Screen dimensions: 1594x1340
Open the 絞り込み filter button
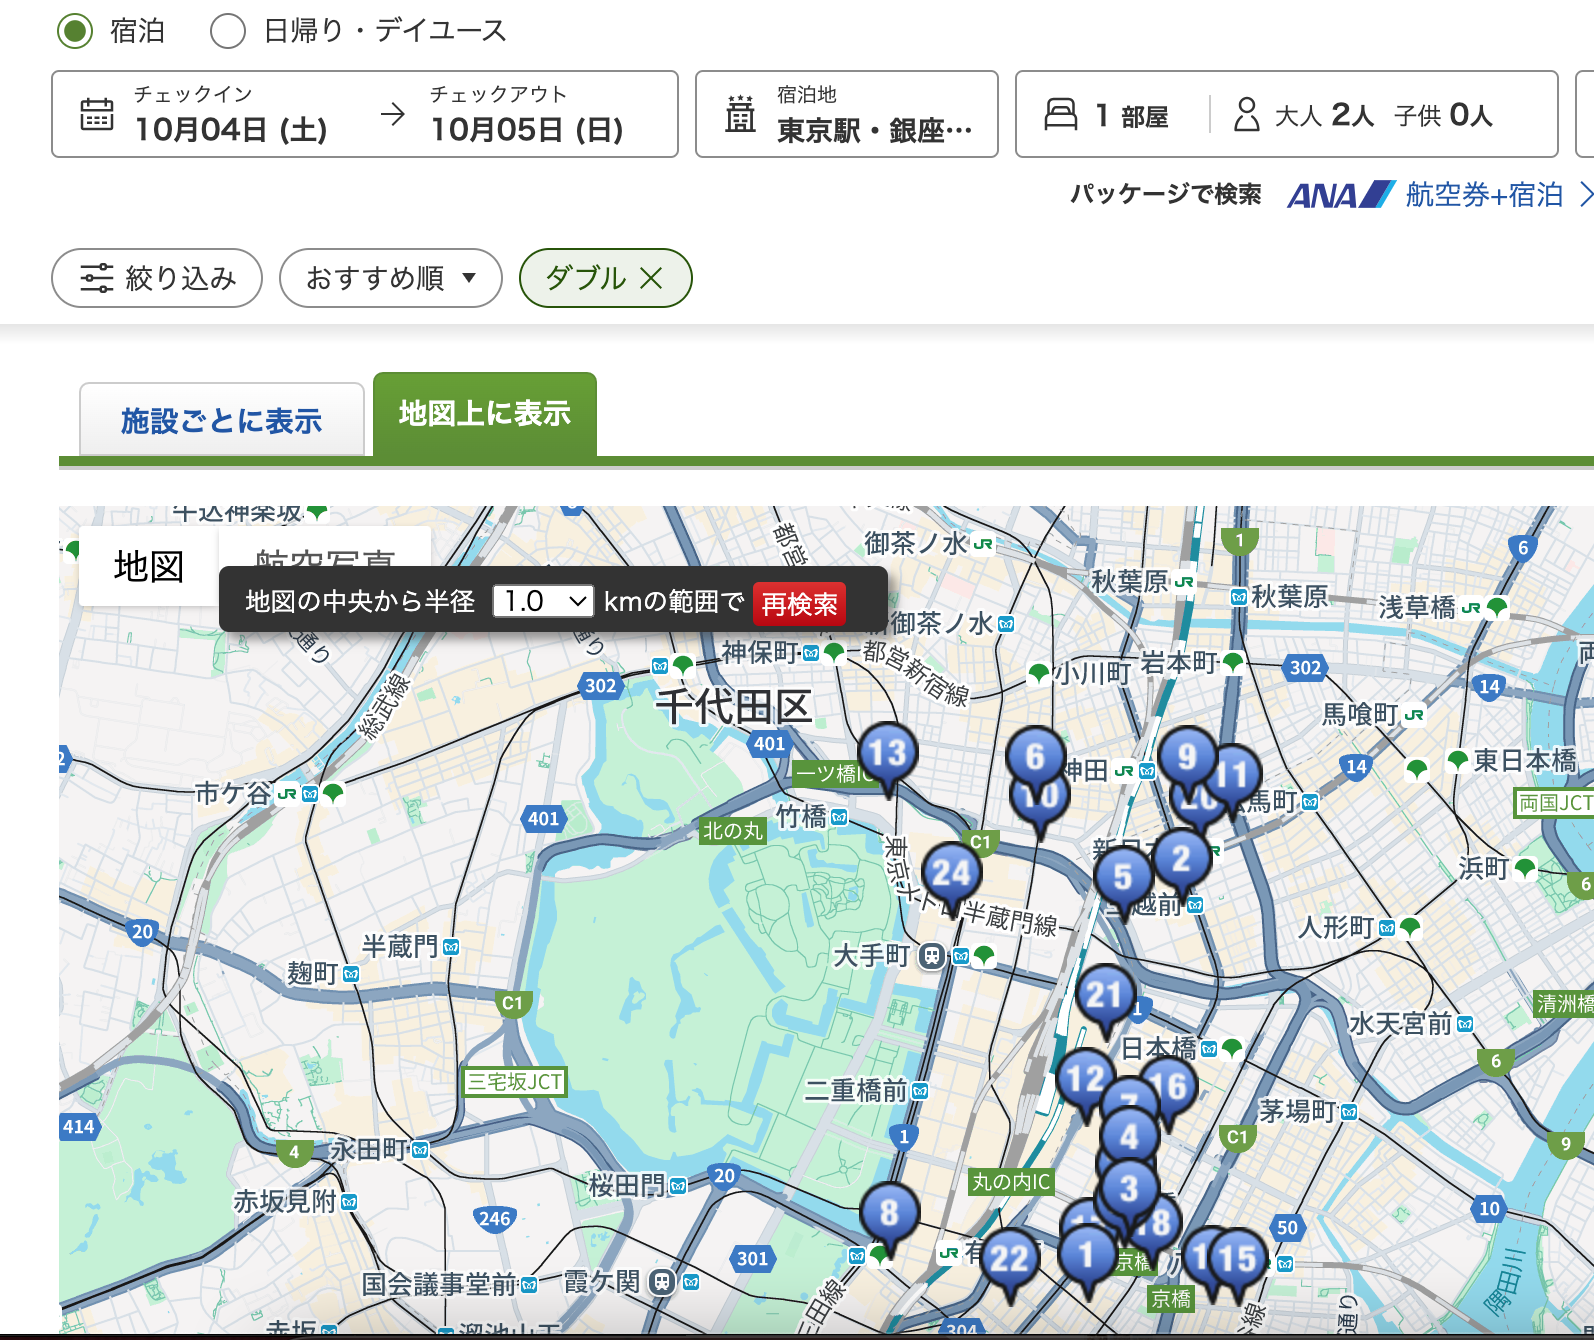pos(157,278)
